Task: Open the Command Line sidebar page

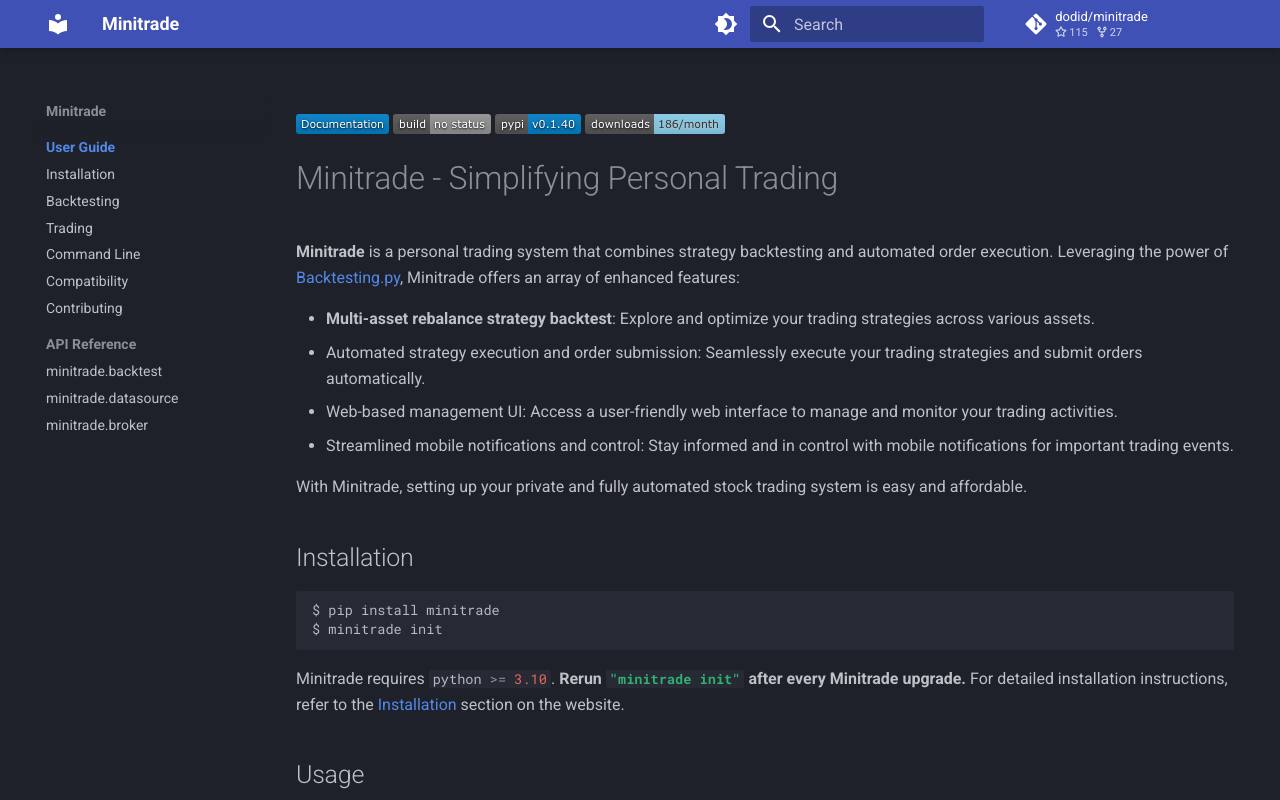Action: pyautogui.click(x=93, y=254)
